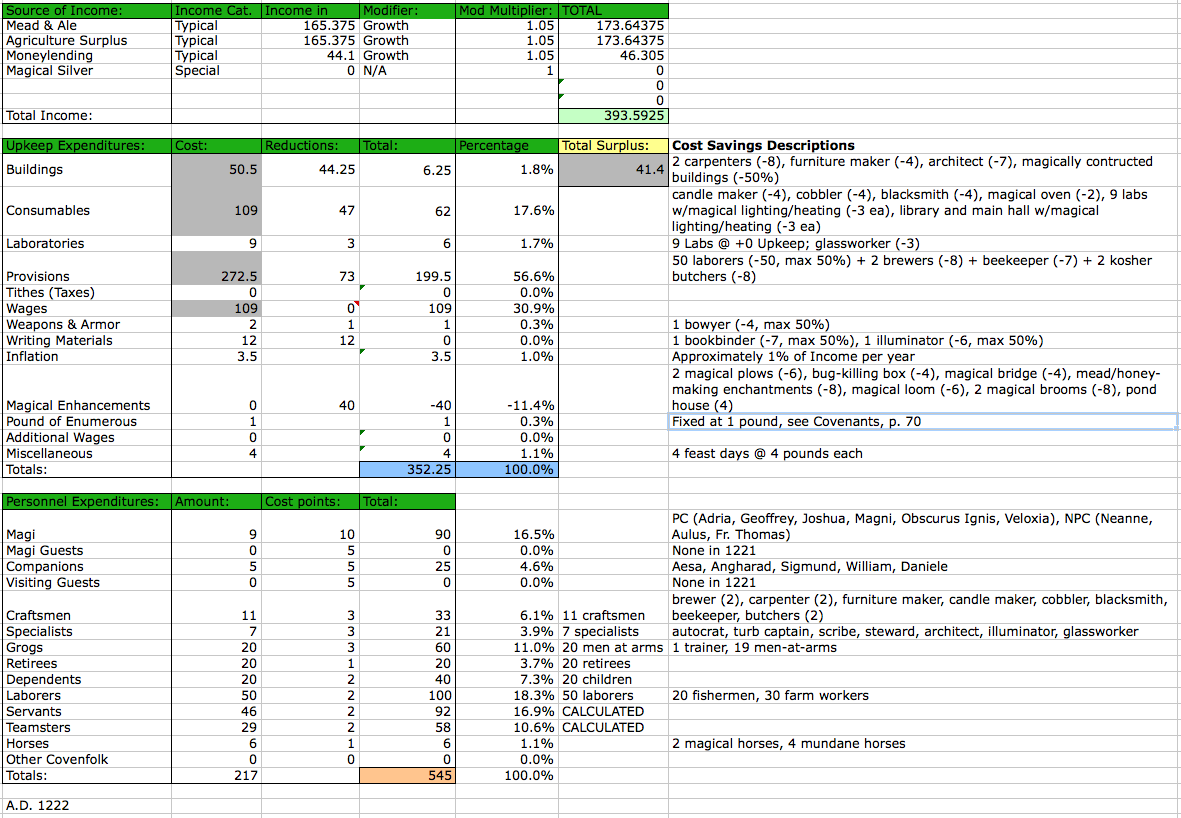
Task: Click the "Companions" cell
Action: tap(87, 566)
